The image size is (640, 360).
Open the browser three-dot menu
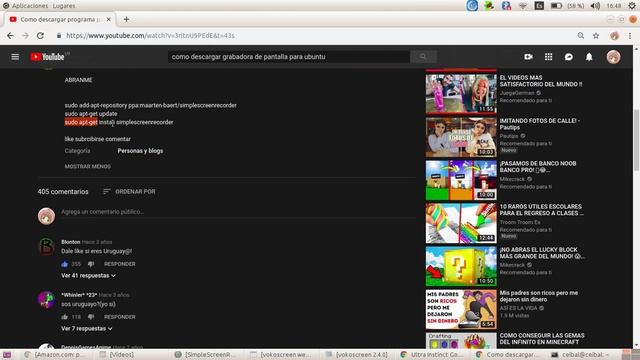pos(630,36)
